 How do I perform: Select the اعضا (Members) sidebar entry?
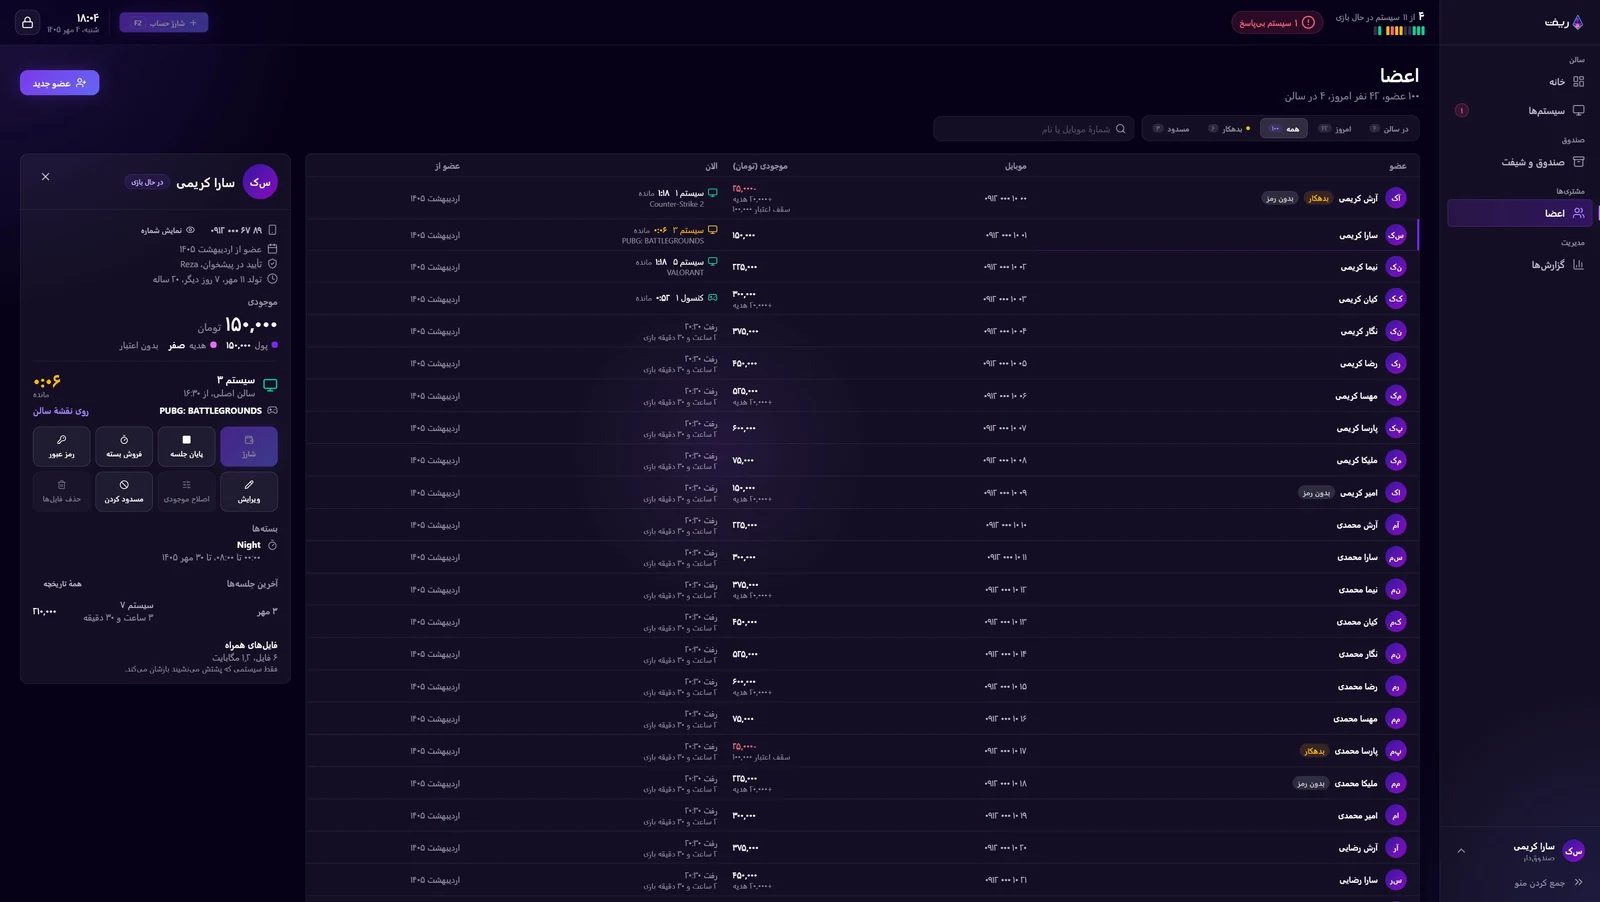[1519, 213]
